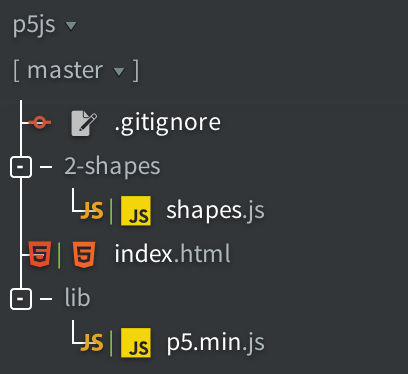Click the orange HTML5 icon beside index.html
The height and width of the screenshot is (374, 408).
pos(84,255)
